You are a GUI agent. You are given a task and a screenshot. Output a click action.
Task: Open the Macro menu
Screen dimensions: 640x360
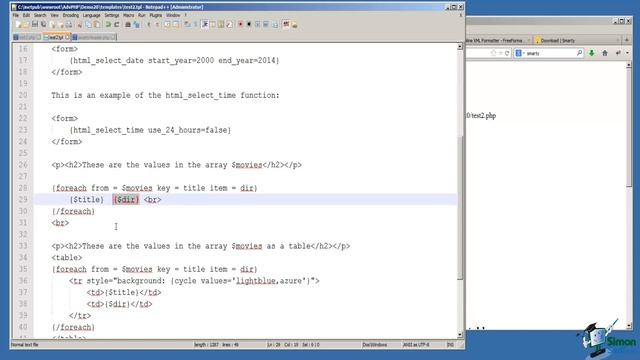pos(129,15)
